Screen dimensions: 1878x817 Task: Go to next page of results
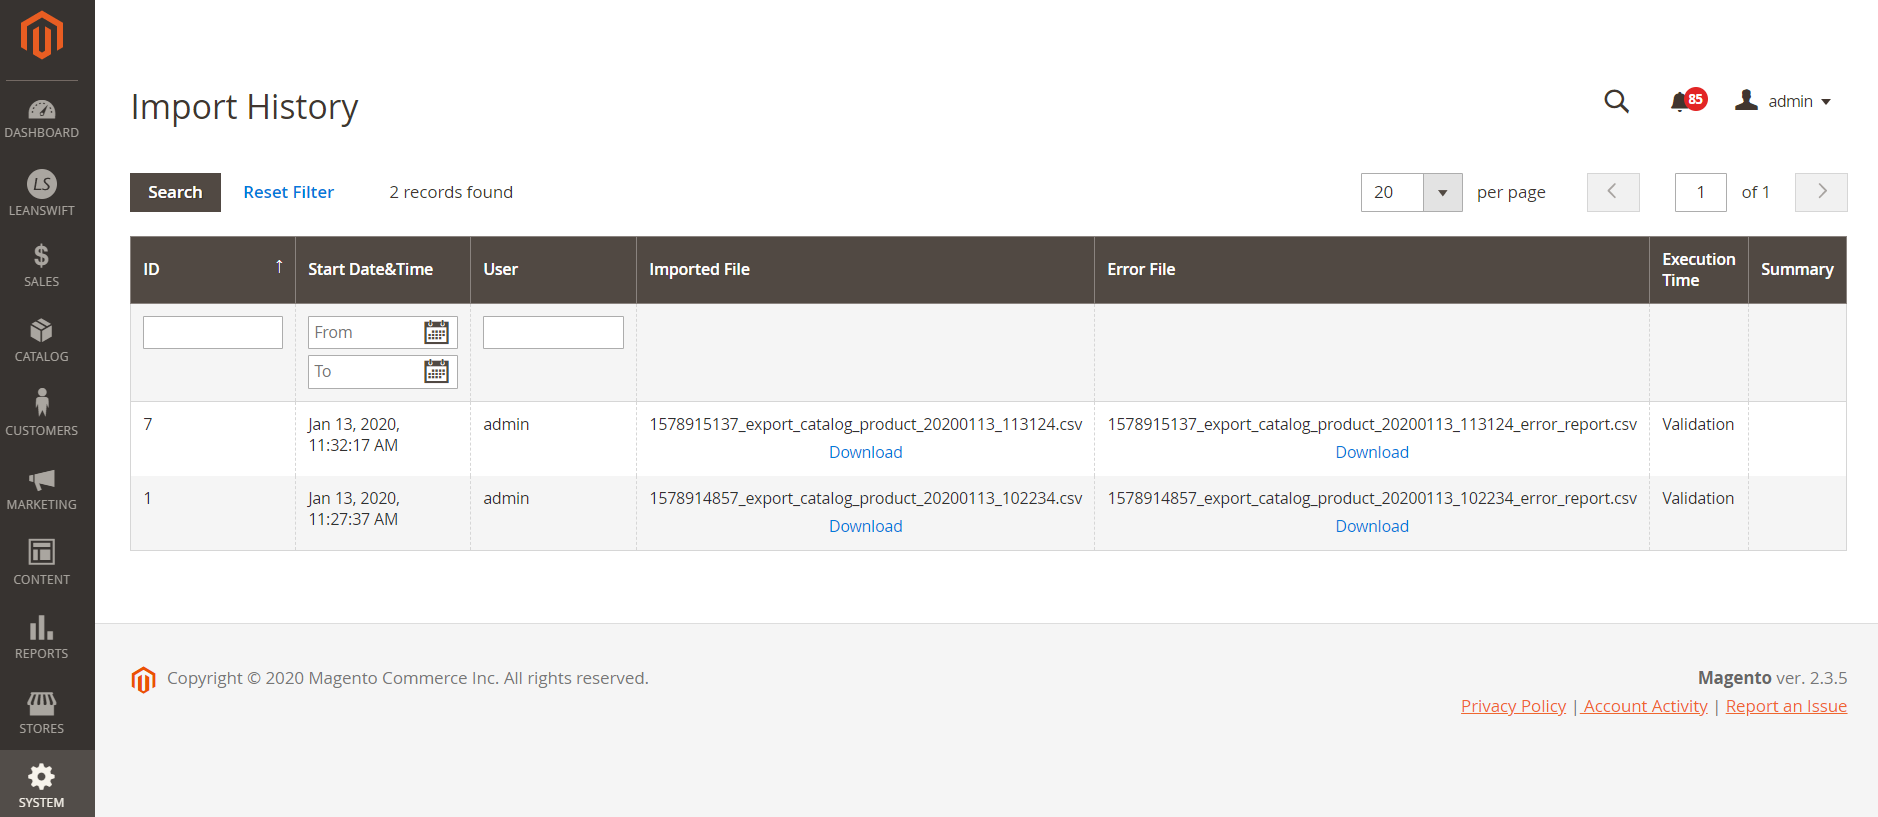click(1821, 192)
